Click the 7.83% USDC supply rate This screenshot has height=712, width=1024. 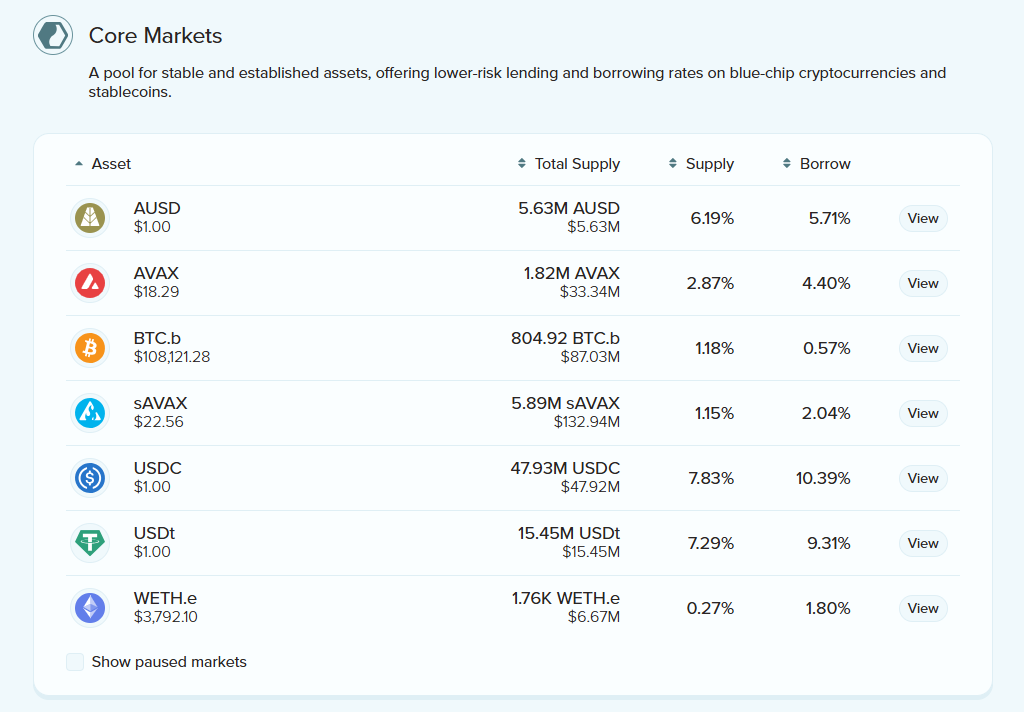click(711, 478)
